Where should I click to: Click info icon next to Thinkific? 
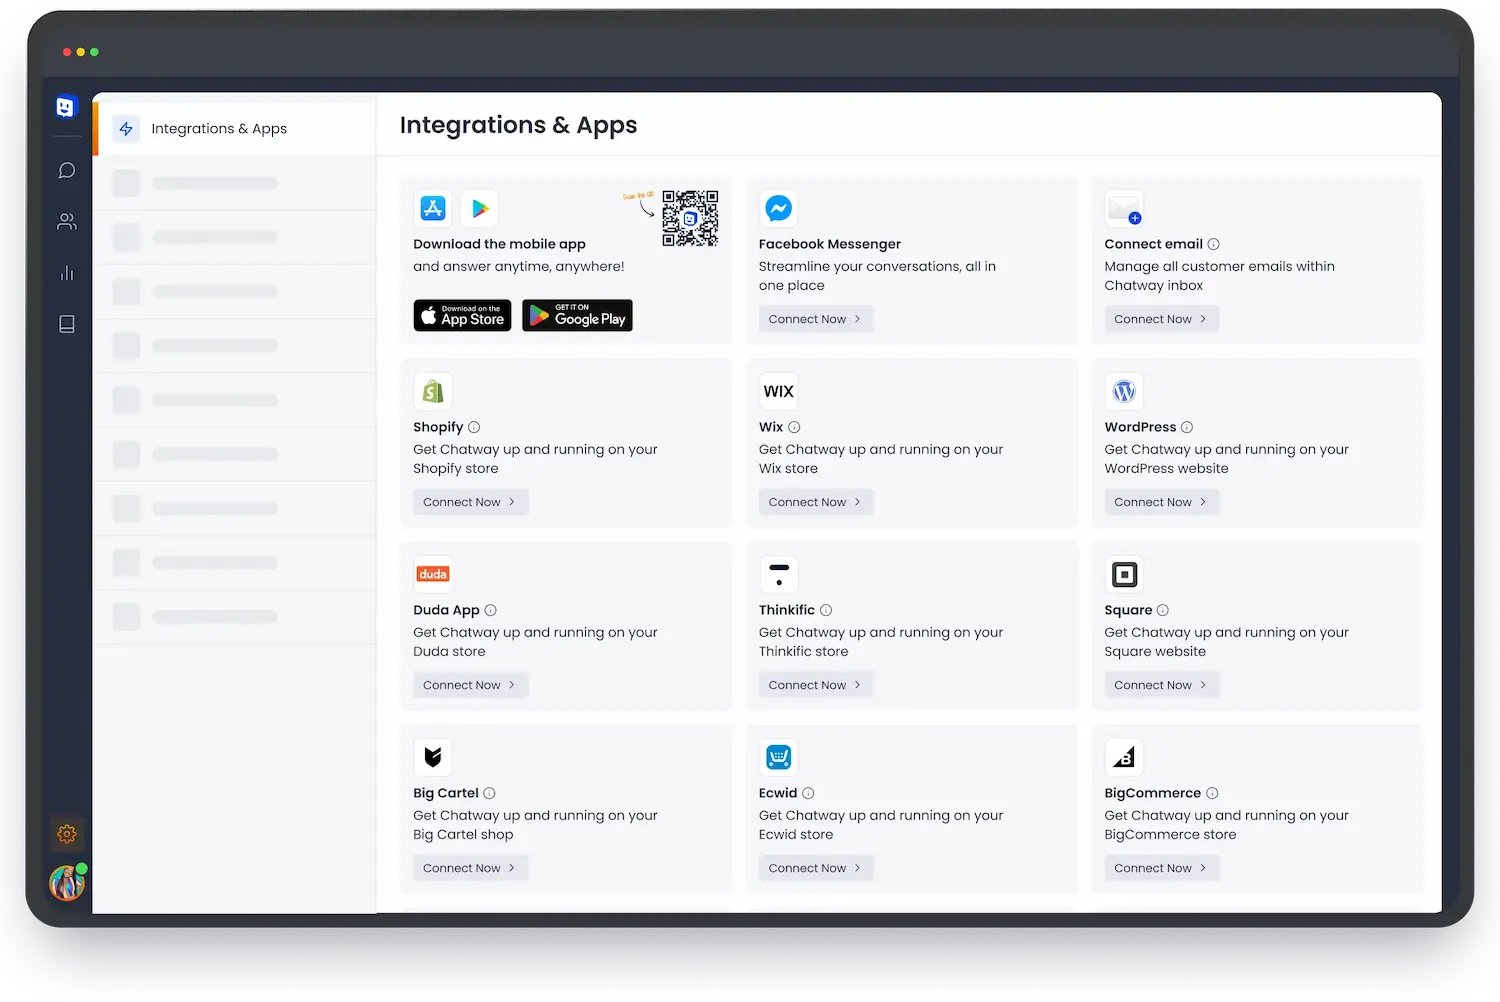pos(826,610)
